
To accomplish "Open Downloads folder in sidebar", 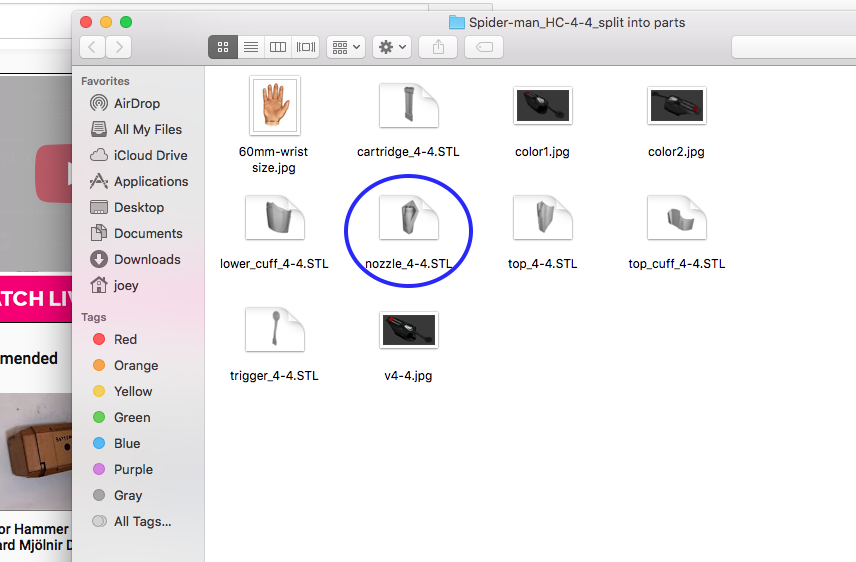I will coord(135,259).
